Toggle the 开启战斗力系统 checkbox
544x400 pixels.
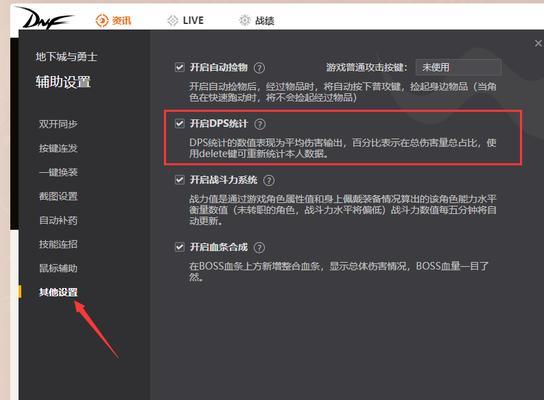(x=179, y=180)
